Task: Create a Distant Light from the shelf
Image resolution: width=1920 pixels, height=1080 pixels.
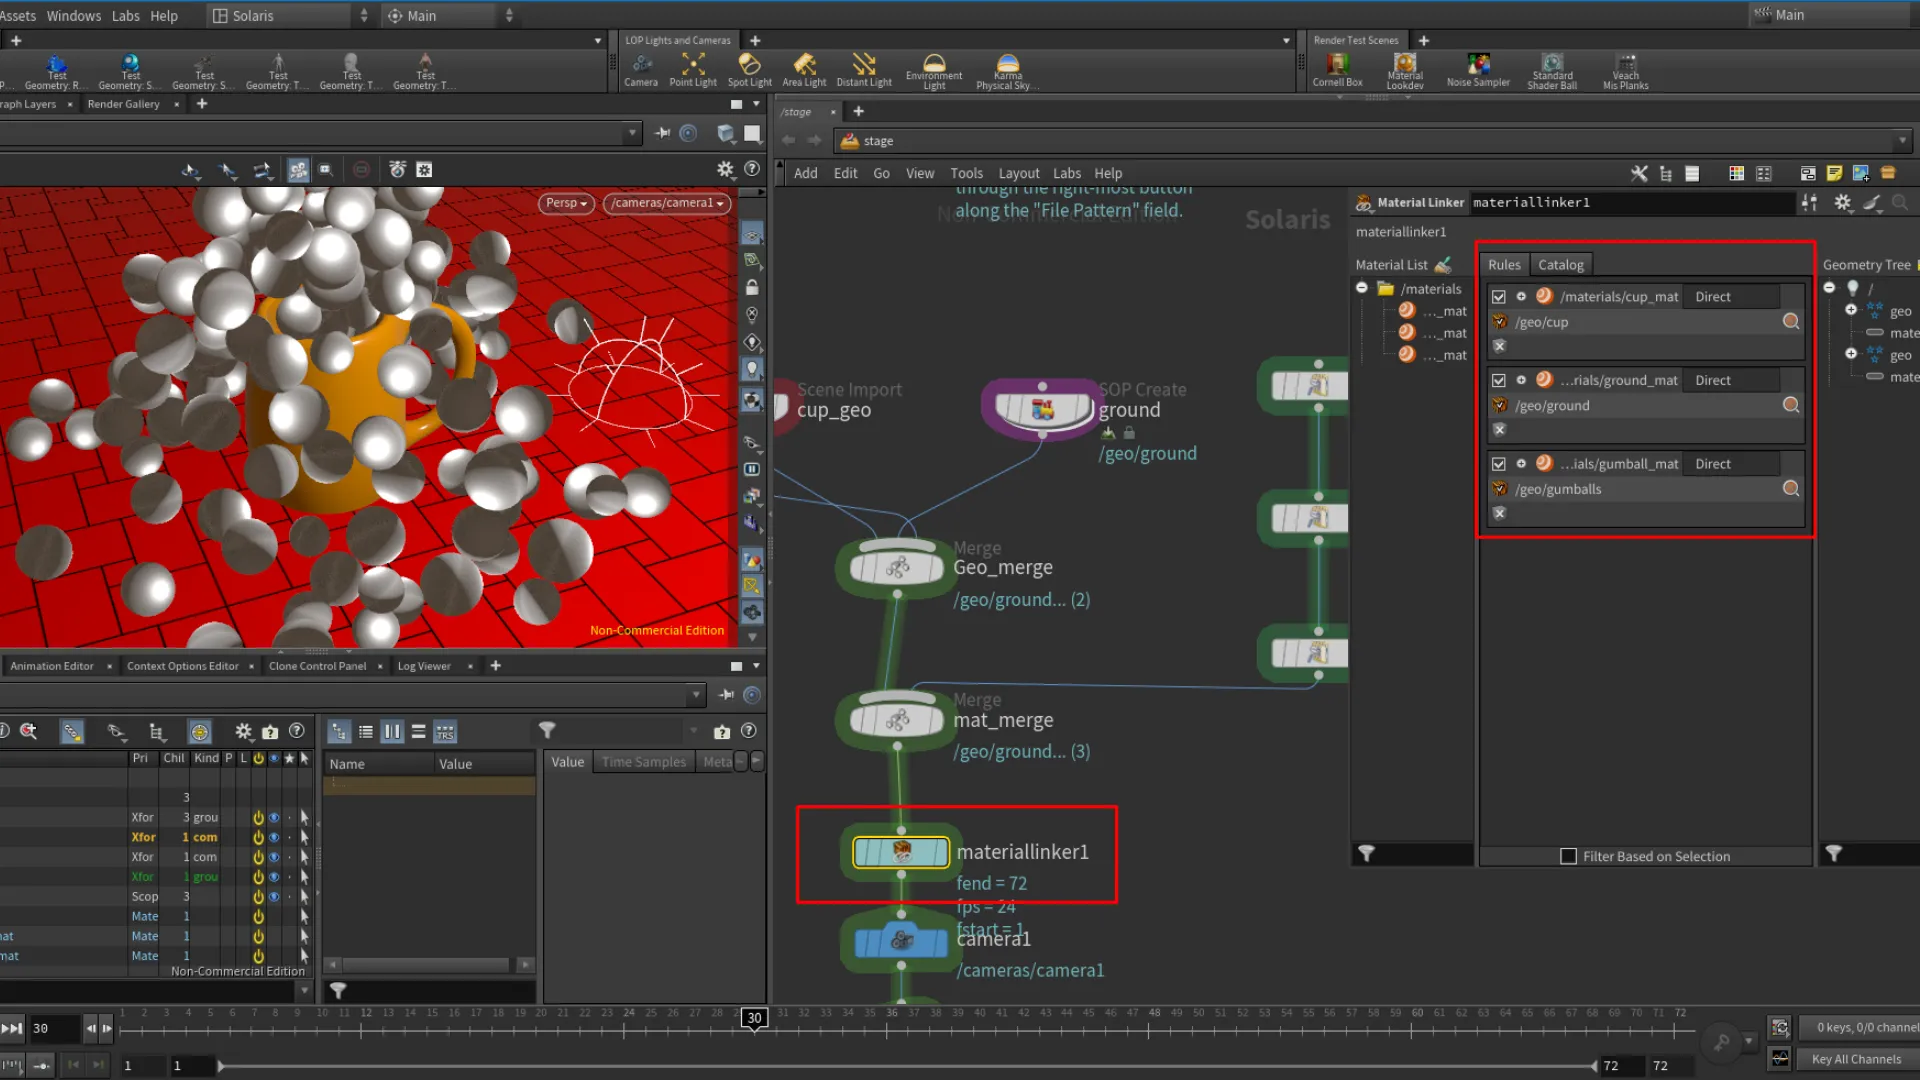Action: click(x=863, y=68)
